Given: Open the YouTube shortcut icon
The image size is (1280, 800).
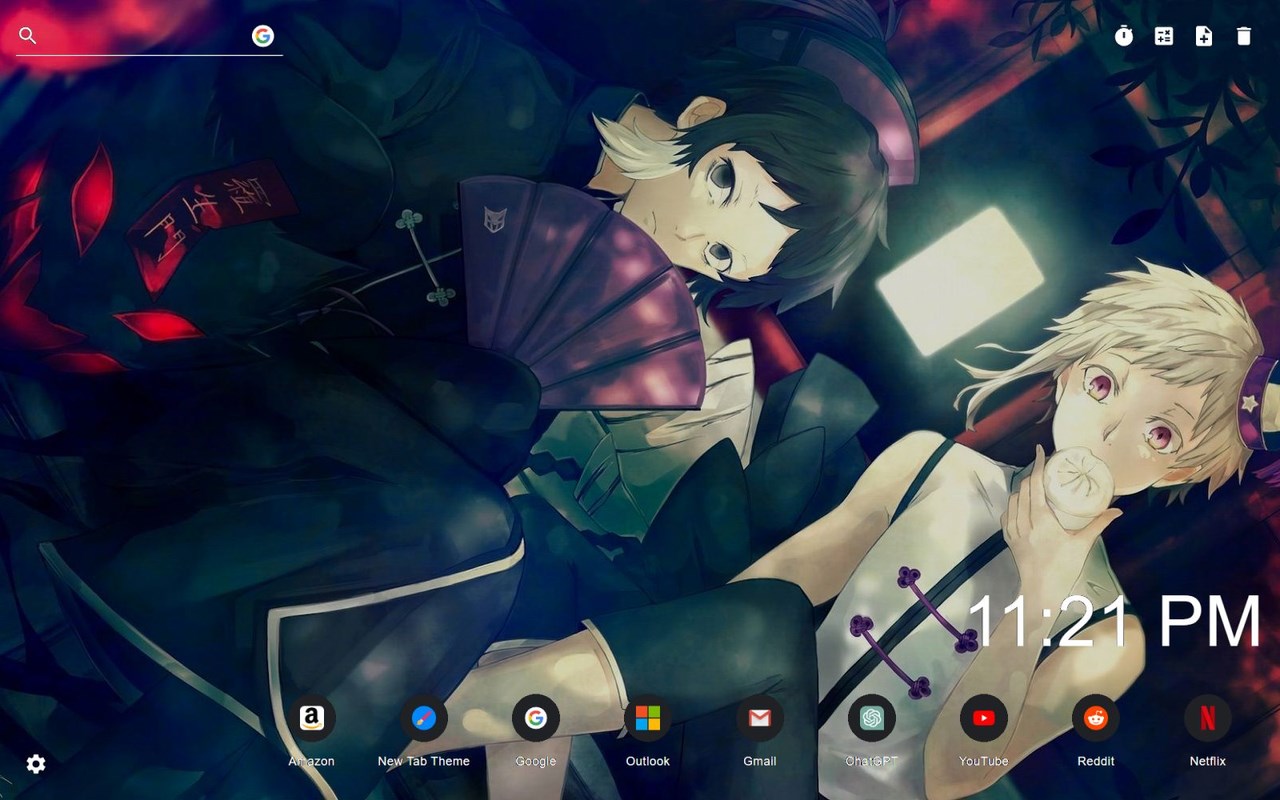Looking at the screenshot, I should 984,718.
